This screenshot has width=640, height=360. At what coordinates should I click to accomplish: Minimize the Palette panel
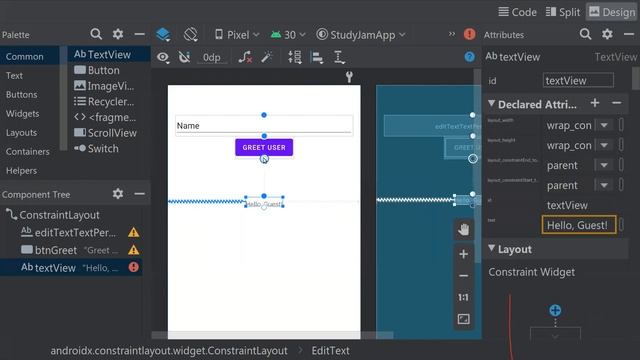(x=140, y=34)
